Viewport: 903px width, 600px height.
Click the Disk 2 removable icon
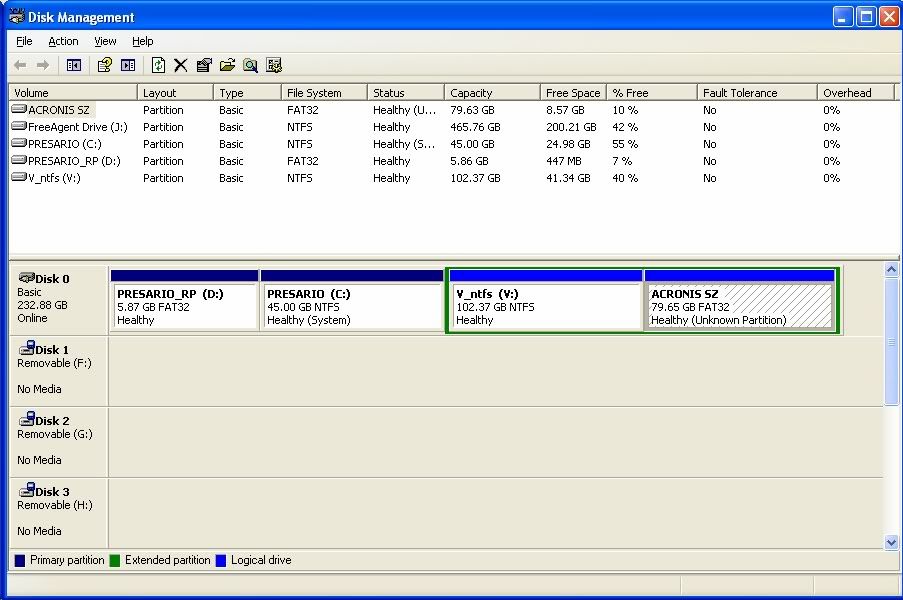point(26,419)
